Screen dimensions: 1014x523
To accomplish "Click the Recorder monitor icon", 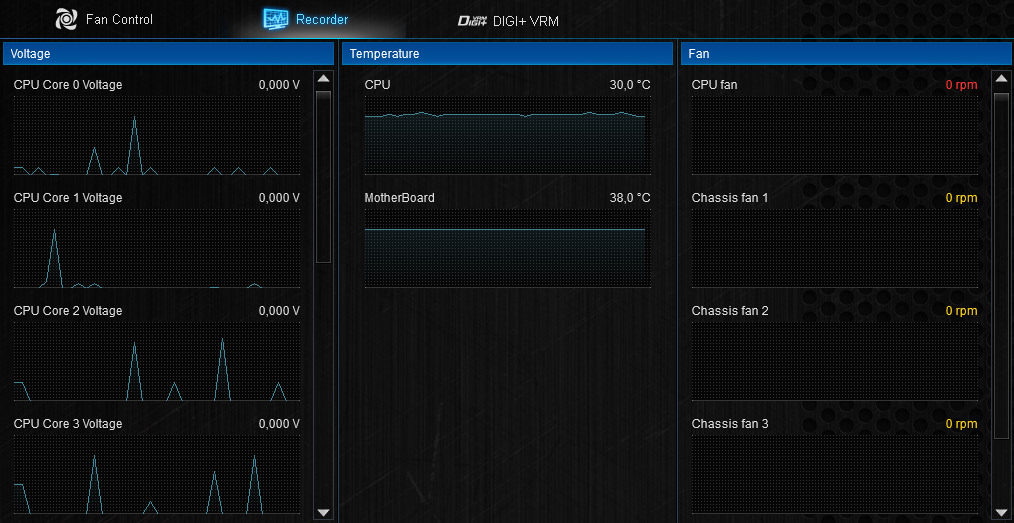I will point(275,19).
